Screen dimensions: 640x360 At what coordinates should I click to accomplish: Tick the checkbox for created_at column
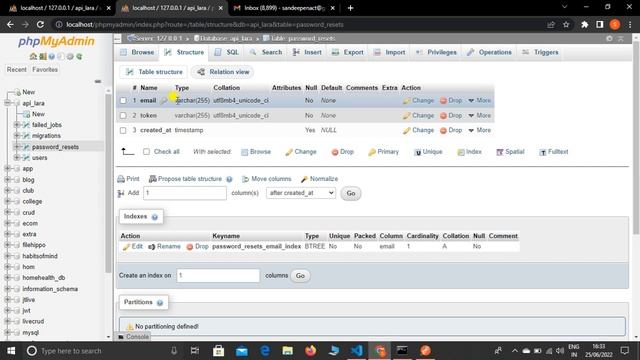123,130
